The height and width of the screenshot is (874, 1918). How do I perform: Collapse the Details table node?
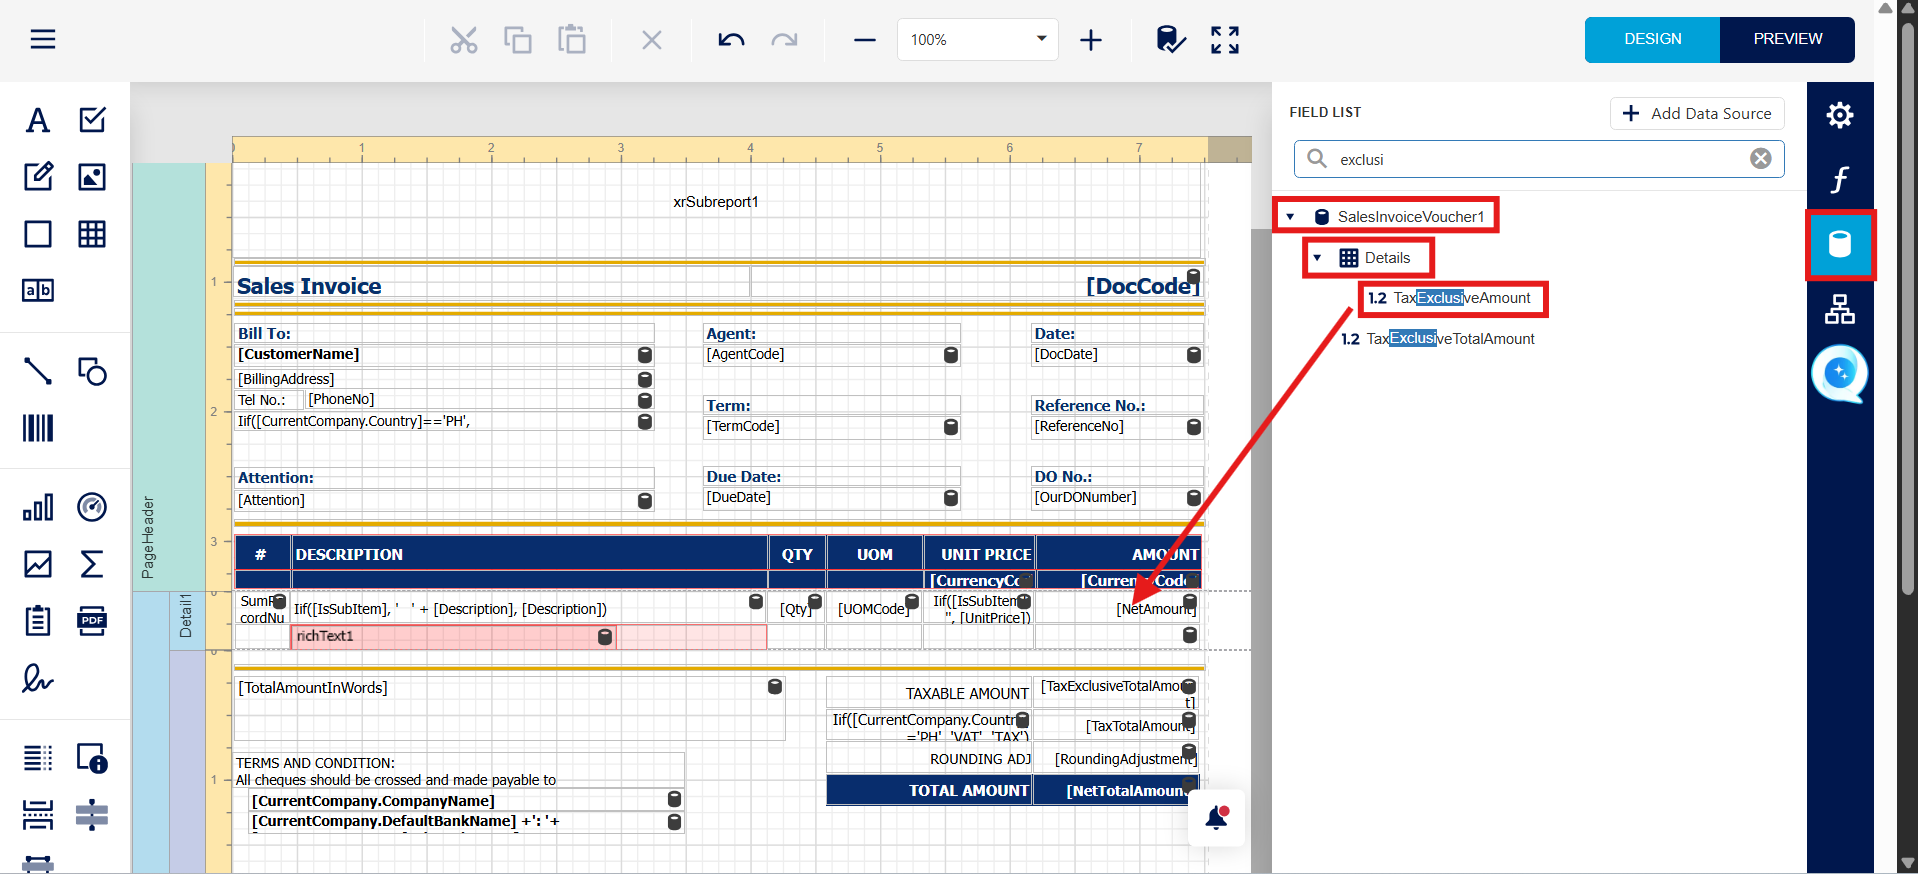tap(1317, 258)
